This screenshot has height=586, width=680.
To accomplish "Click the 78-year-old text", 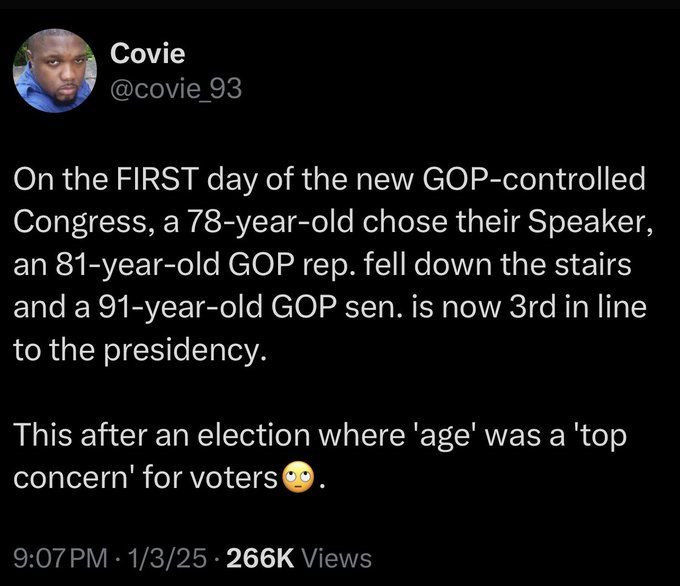I will [270, 222].
